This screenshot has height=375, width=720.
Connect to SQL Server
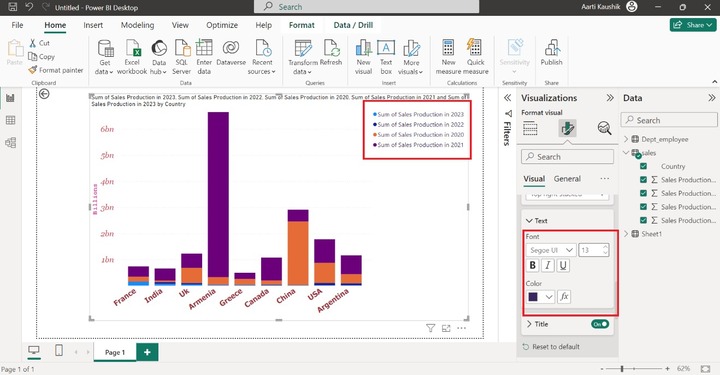pyautogui.click(x=181, y=57)
